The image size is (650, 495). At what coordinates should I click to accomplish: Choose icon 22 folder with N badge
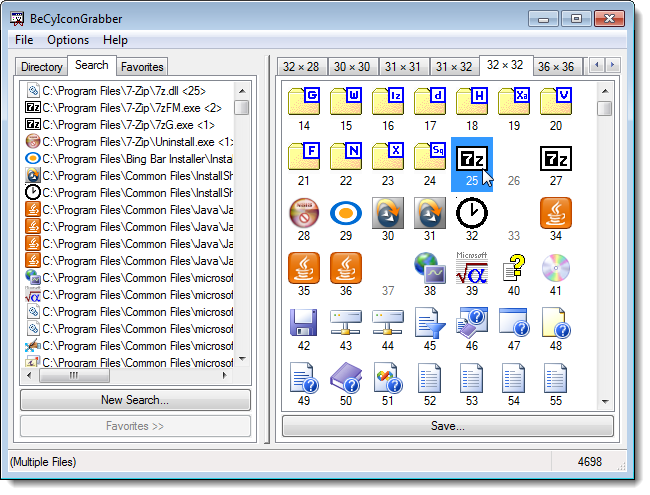pyautogui.click(x=346, y=157)
